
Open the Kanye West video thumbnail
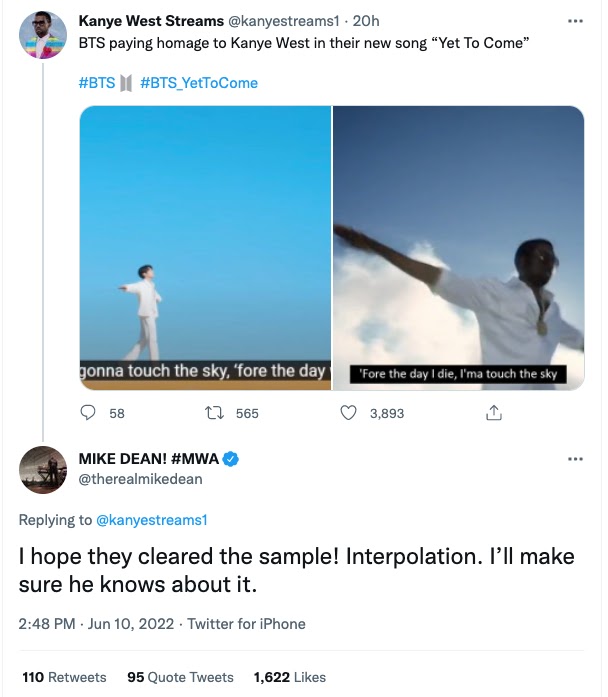point(458,247)
